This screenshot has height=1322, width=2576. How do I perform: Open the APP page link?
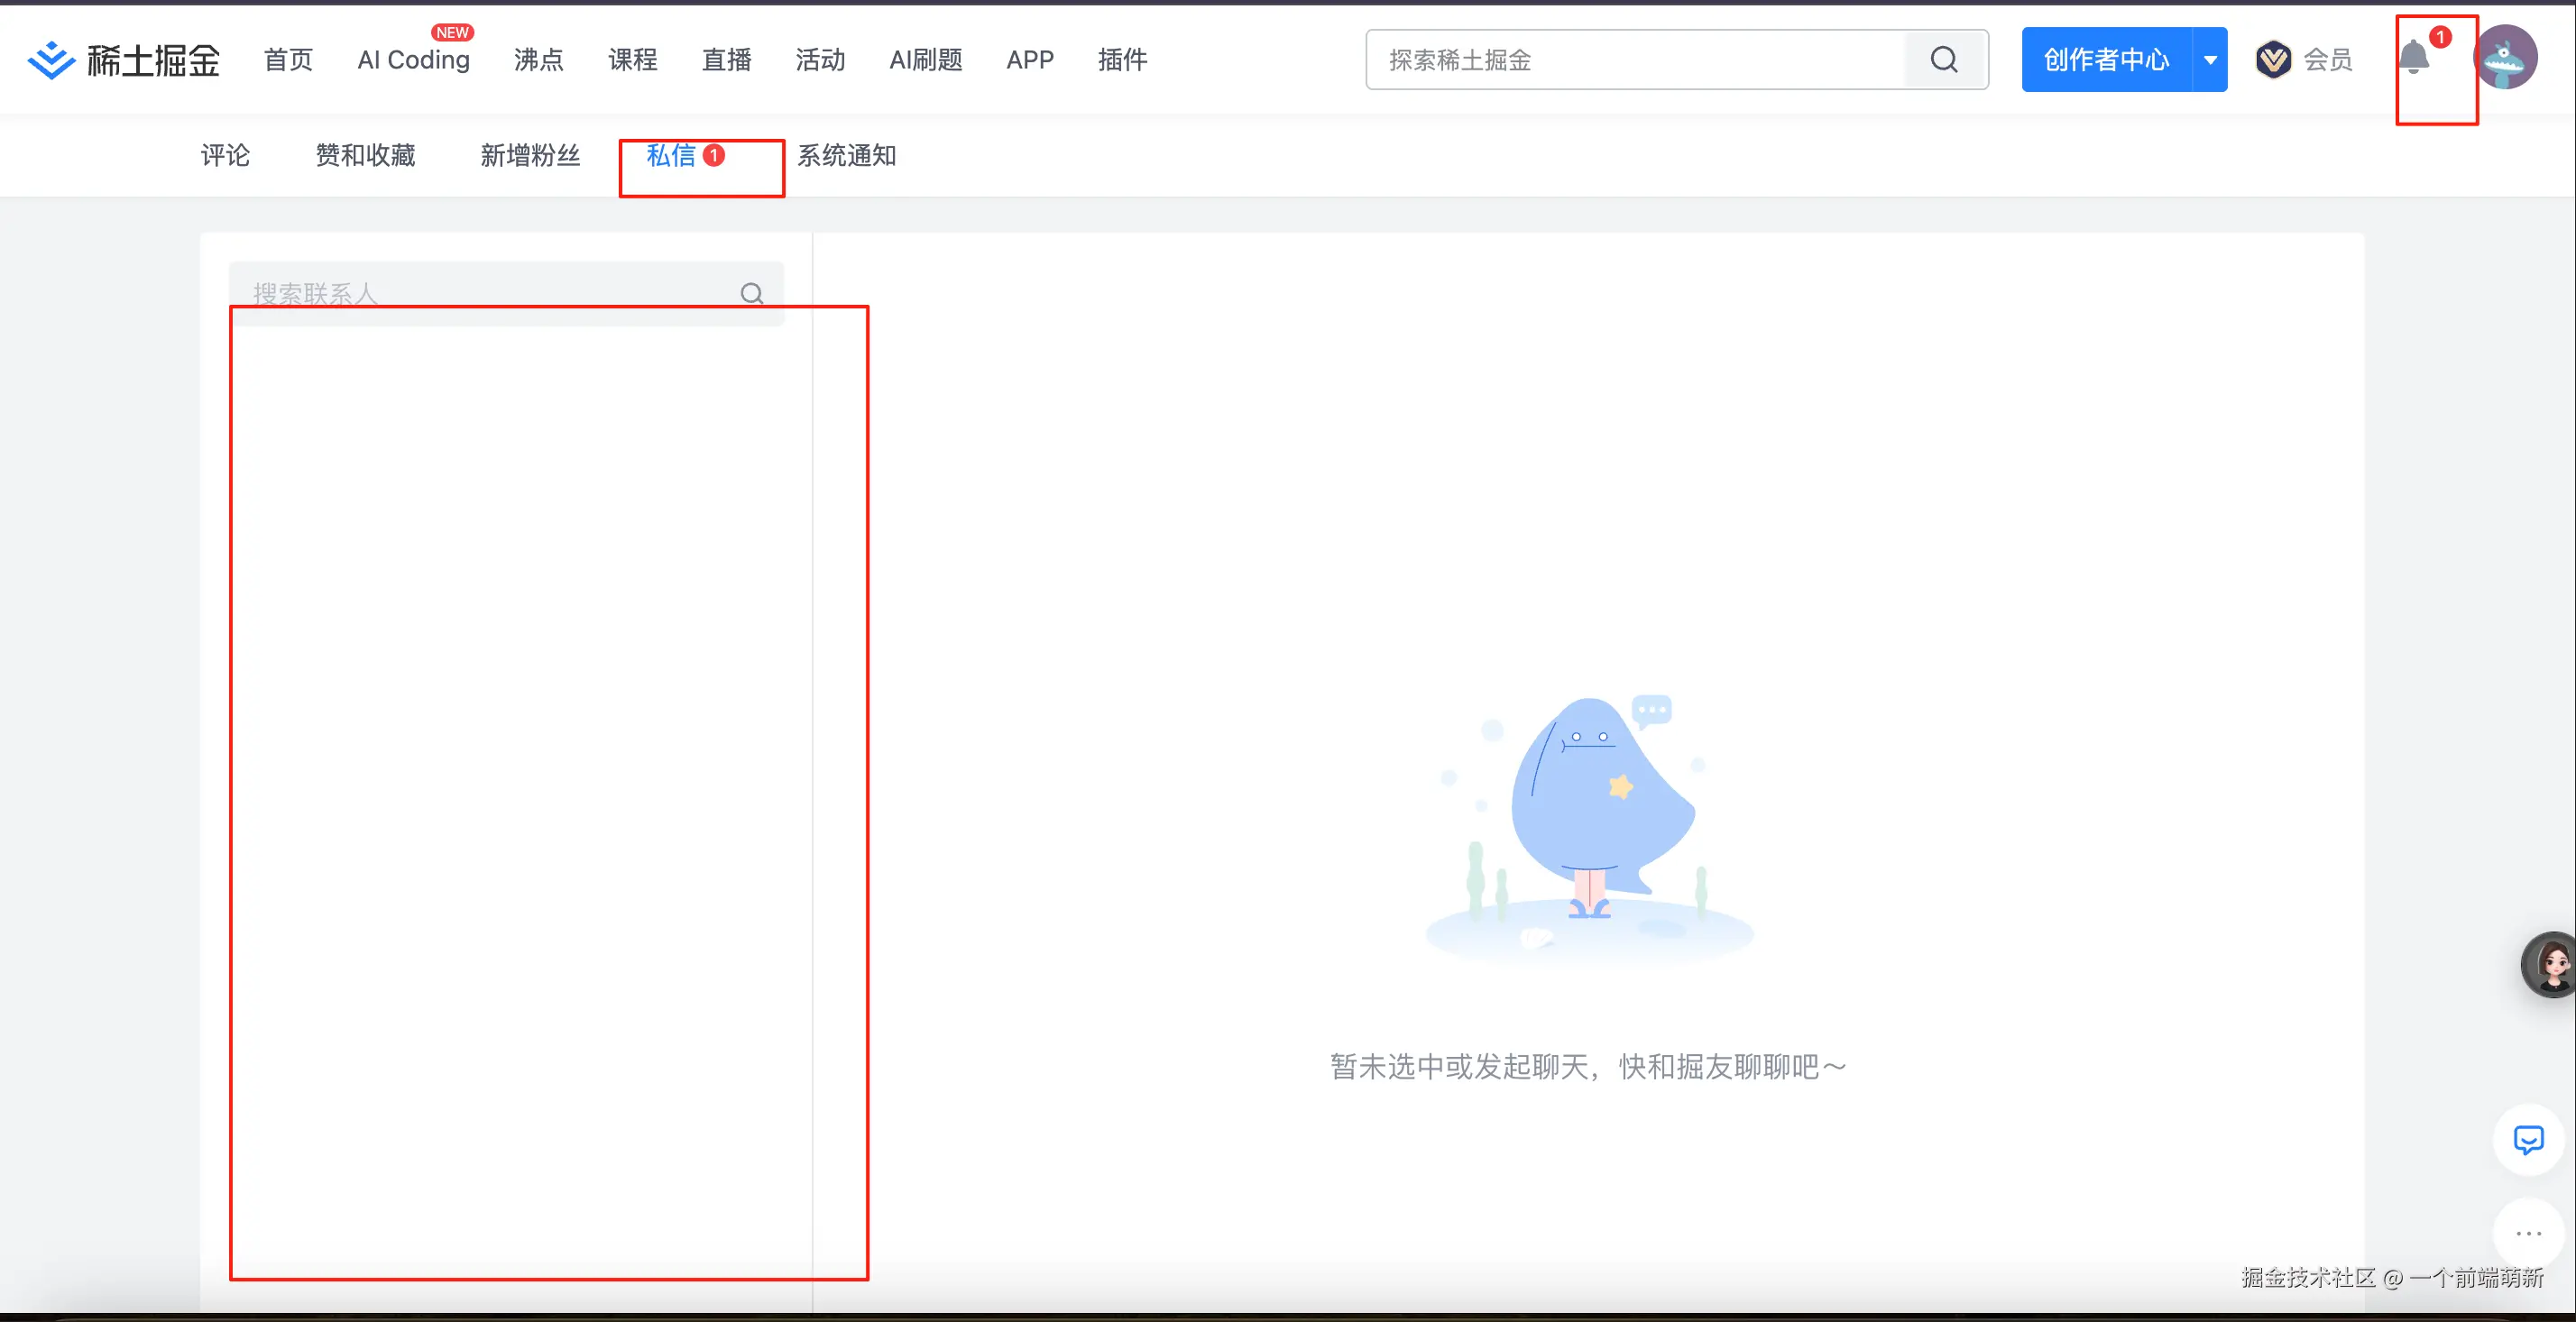(1030, 60)
